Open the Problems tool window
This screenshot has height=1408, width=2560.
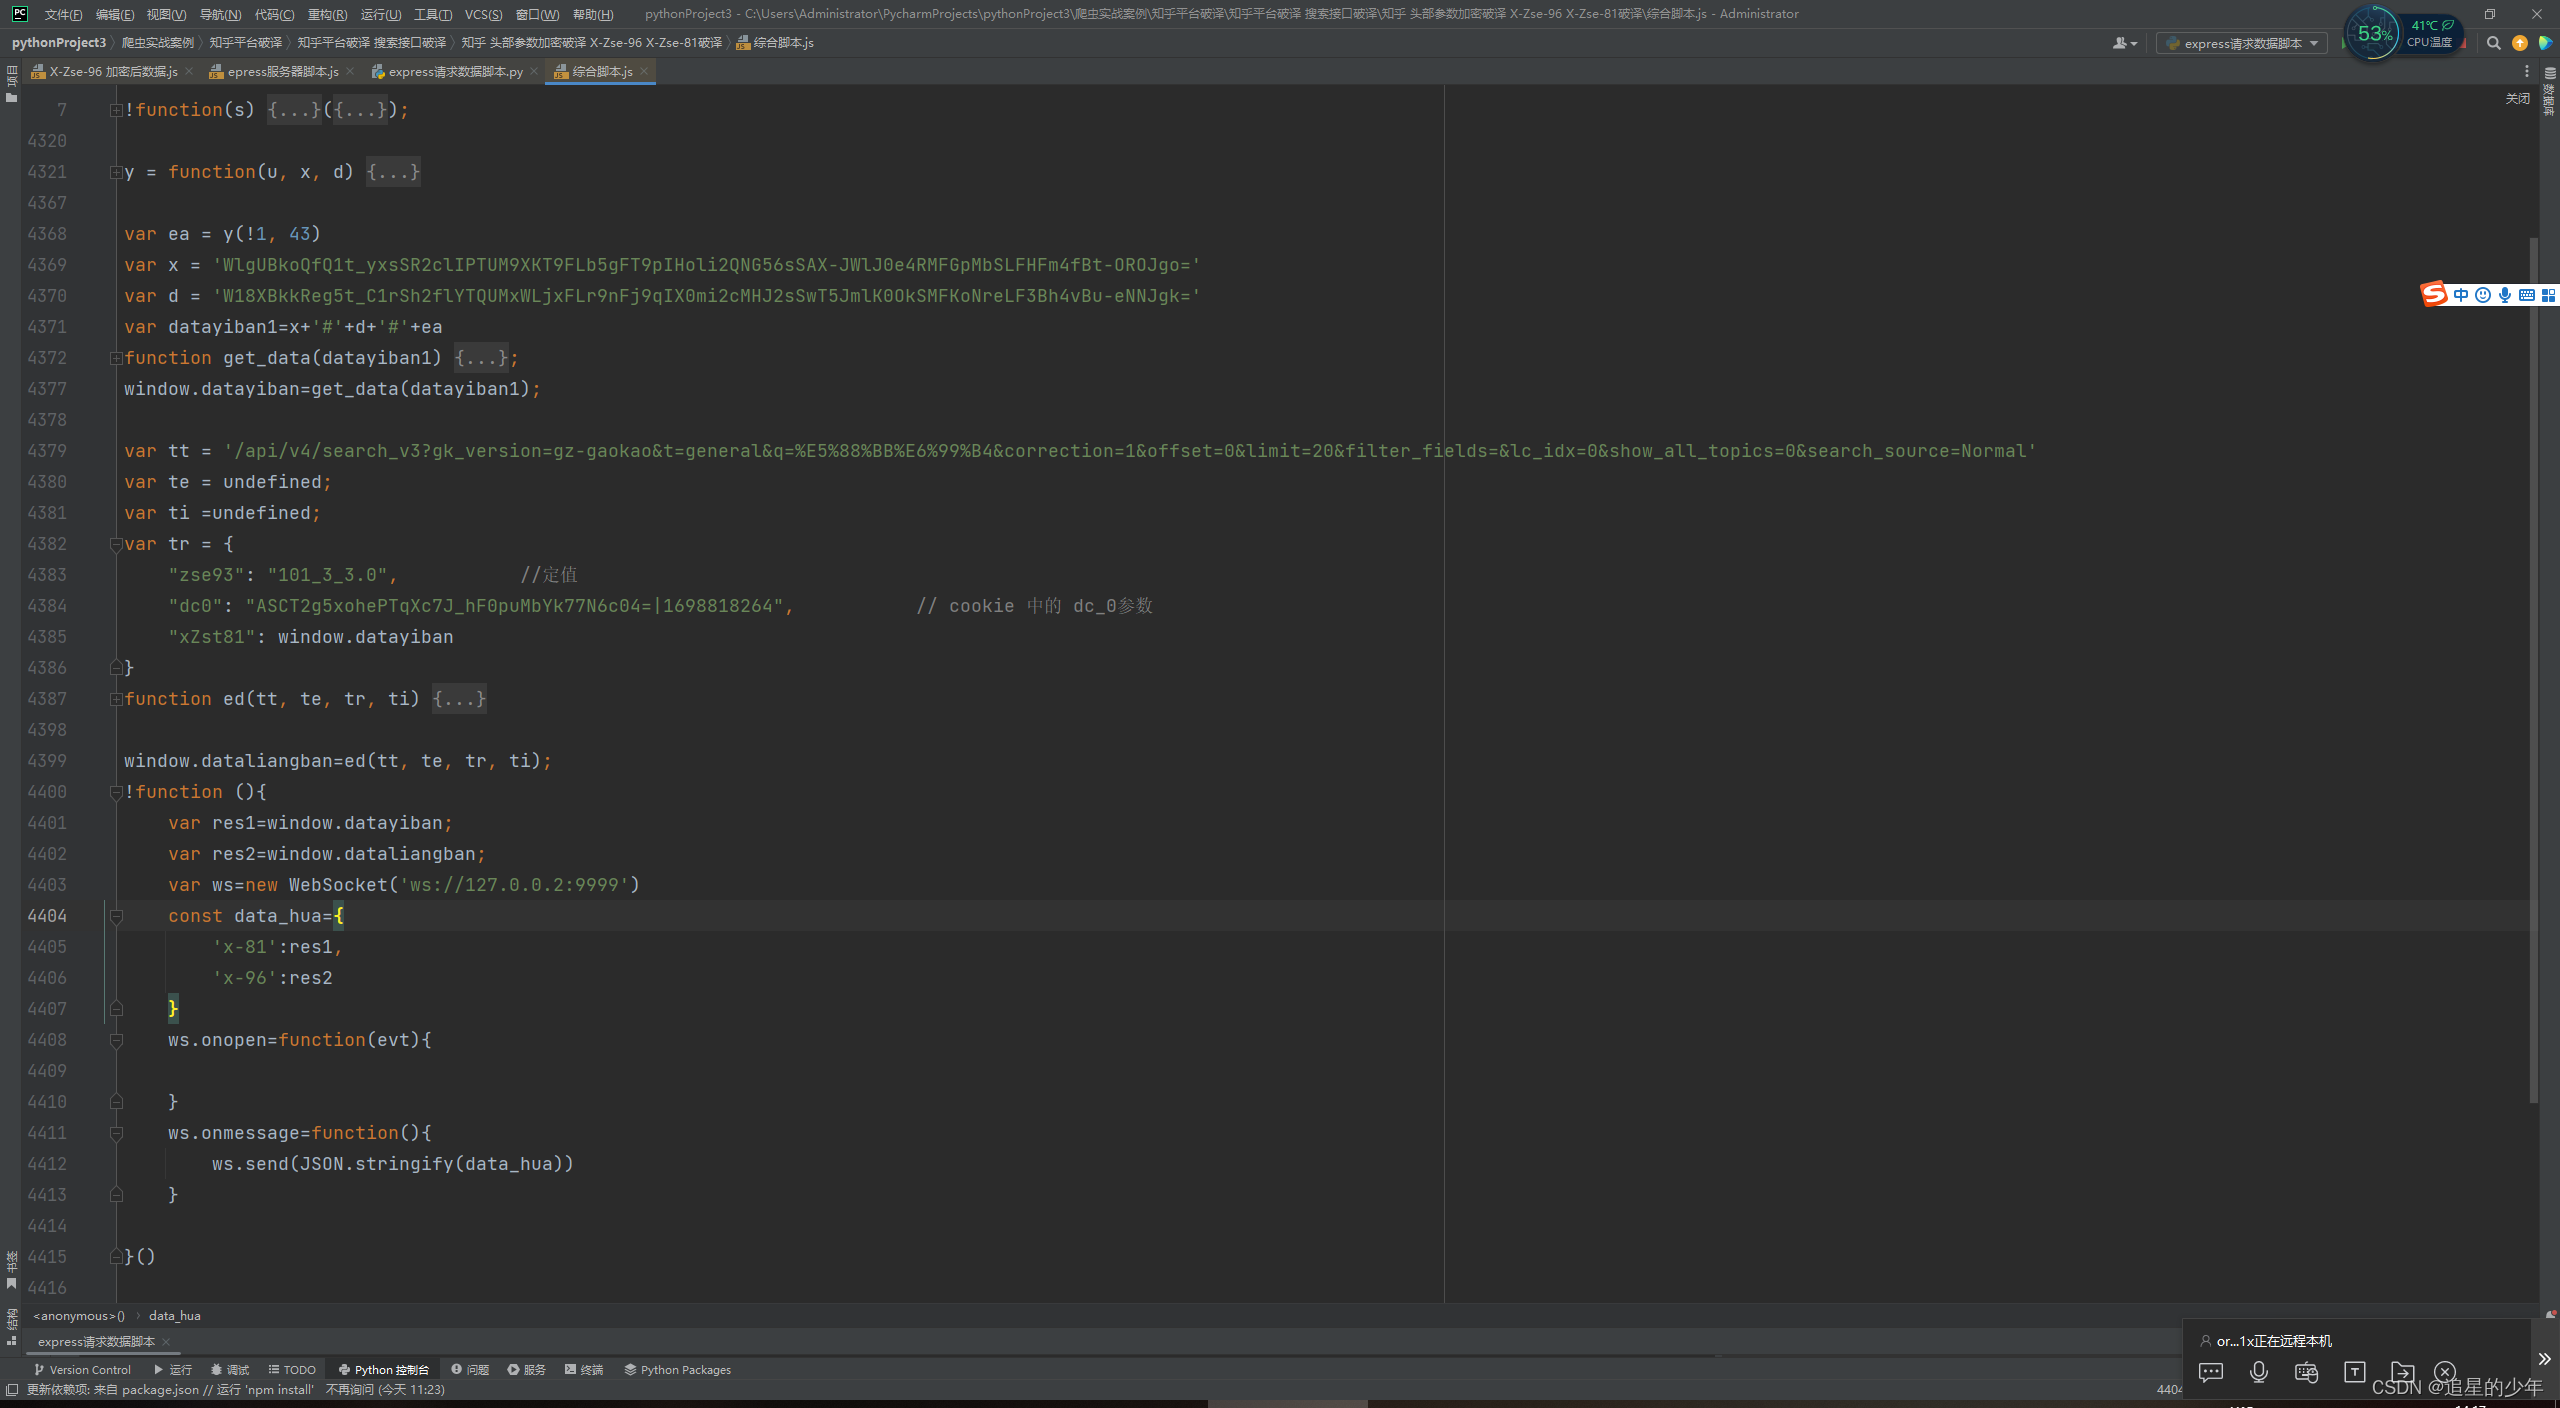[469, 1370]
